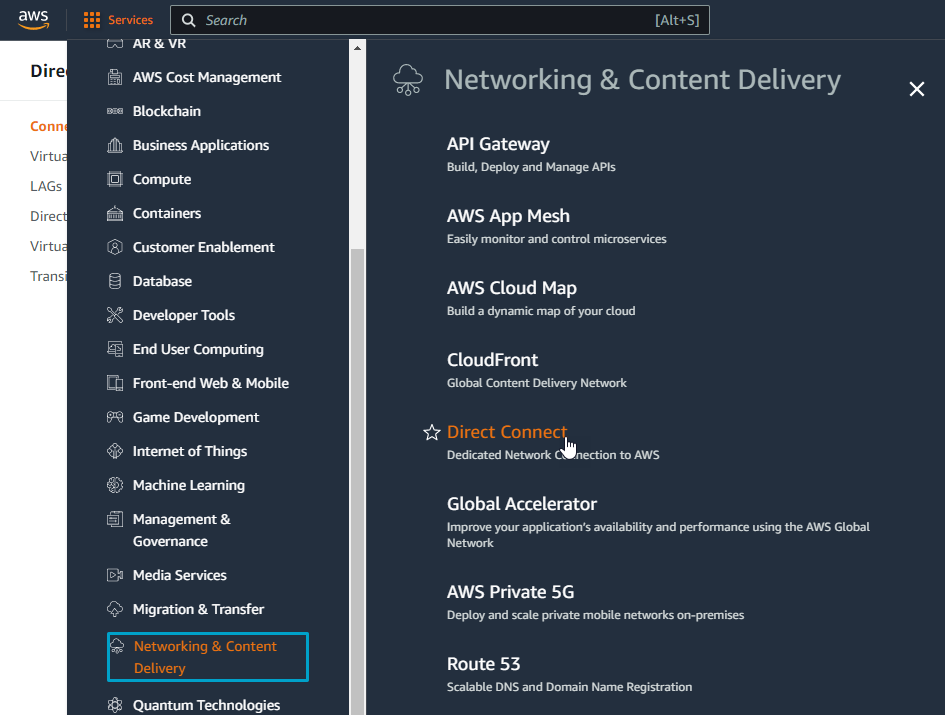
Task: Open AWS Private 5G service
Action: (x=510, y=592)
